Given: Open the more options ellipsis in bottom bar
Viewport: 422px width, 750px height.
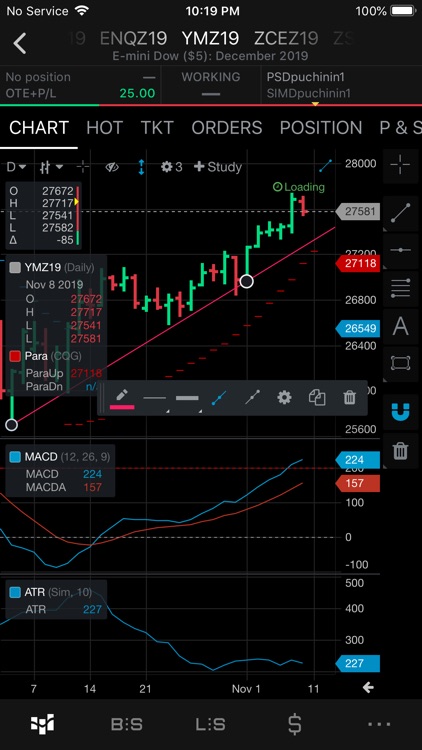Looking at the screenshot, I should 379,724.
